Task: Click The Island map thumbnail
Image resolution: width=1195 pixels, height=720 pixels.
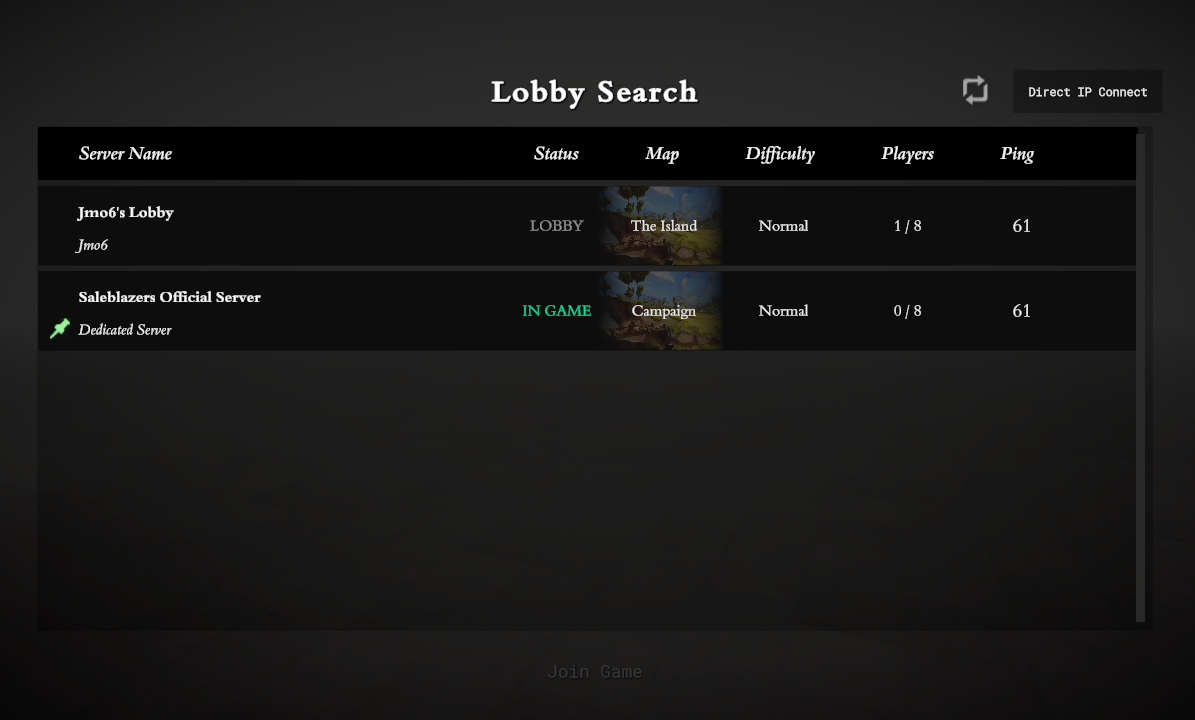Action: tap(661, 226)
